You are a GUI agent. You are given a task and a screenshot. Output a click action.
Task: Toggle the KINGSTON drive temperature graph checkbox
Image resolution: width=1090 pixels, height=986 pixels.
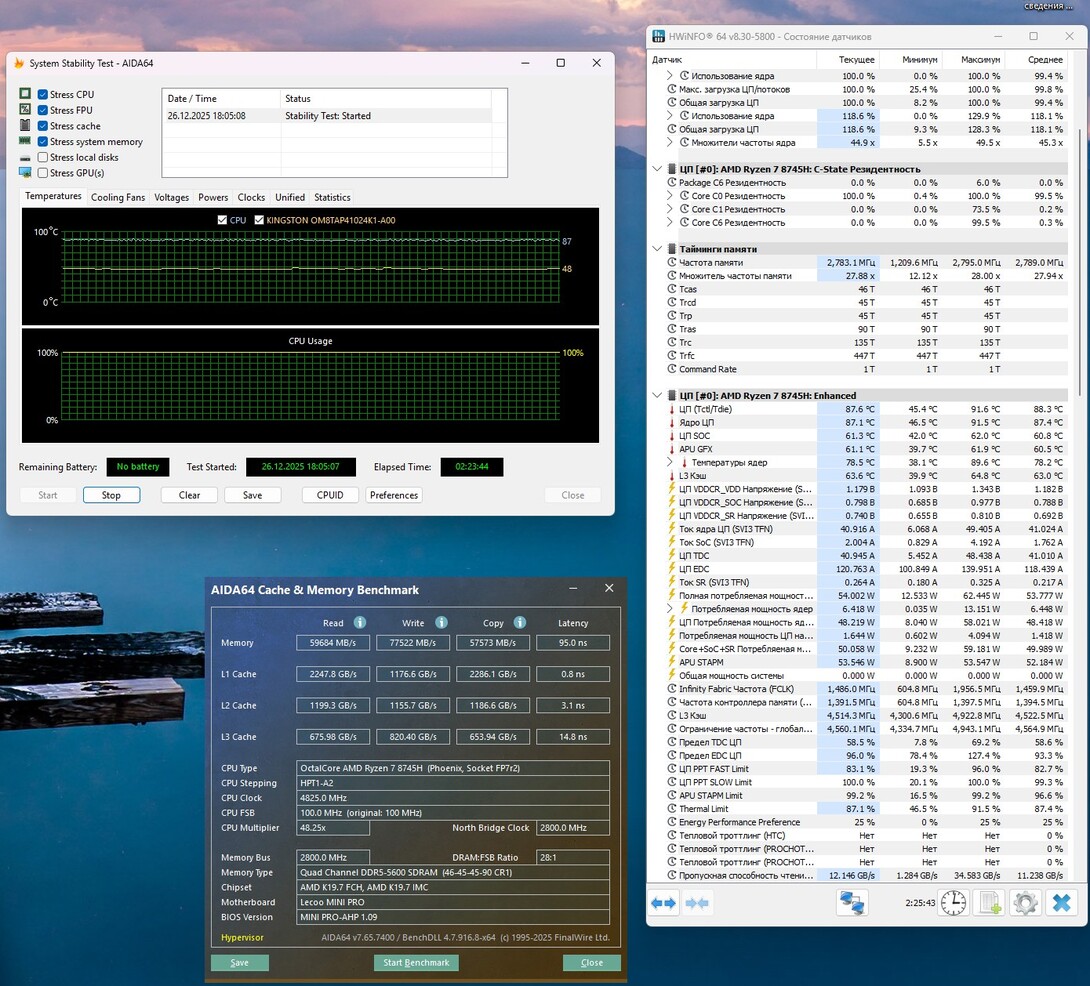(260, 220)
